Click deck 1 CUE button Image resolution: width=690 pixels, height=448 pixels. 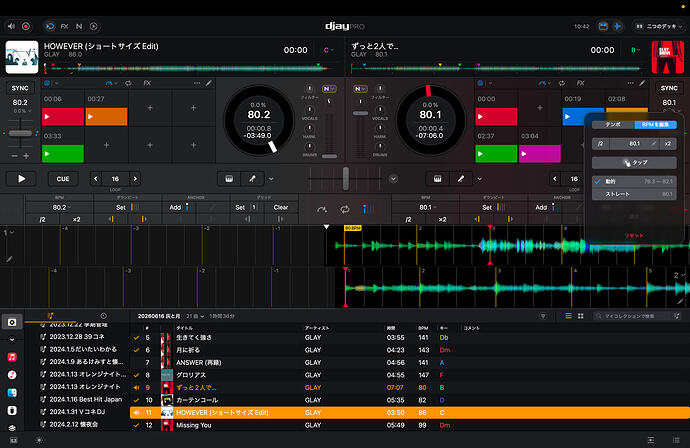tap(63, 179)
